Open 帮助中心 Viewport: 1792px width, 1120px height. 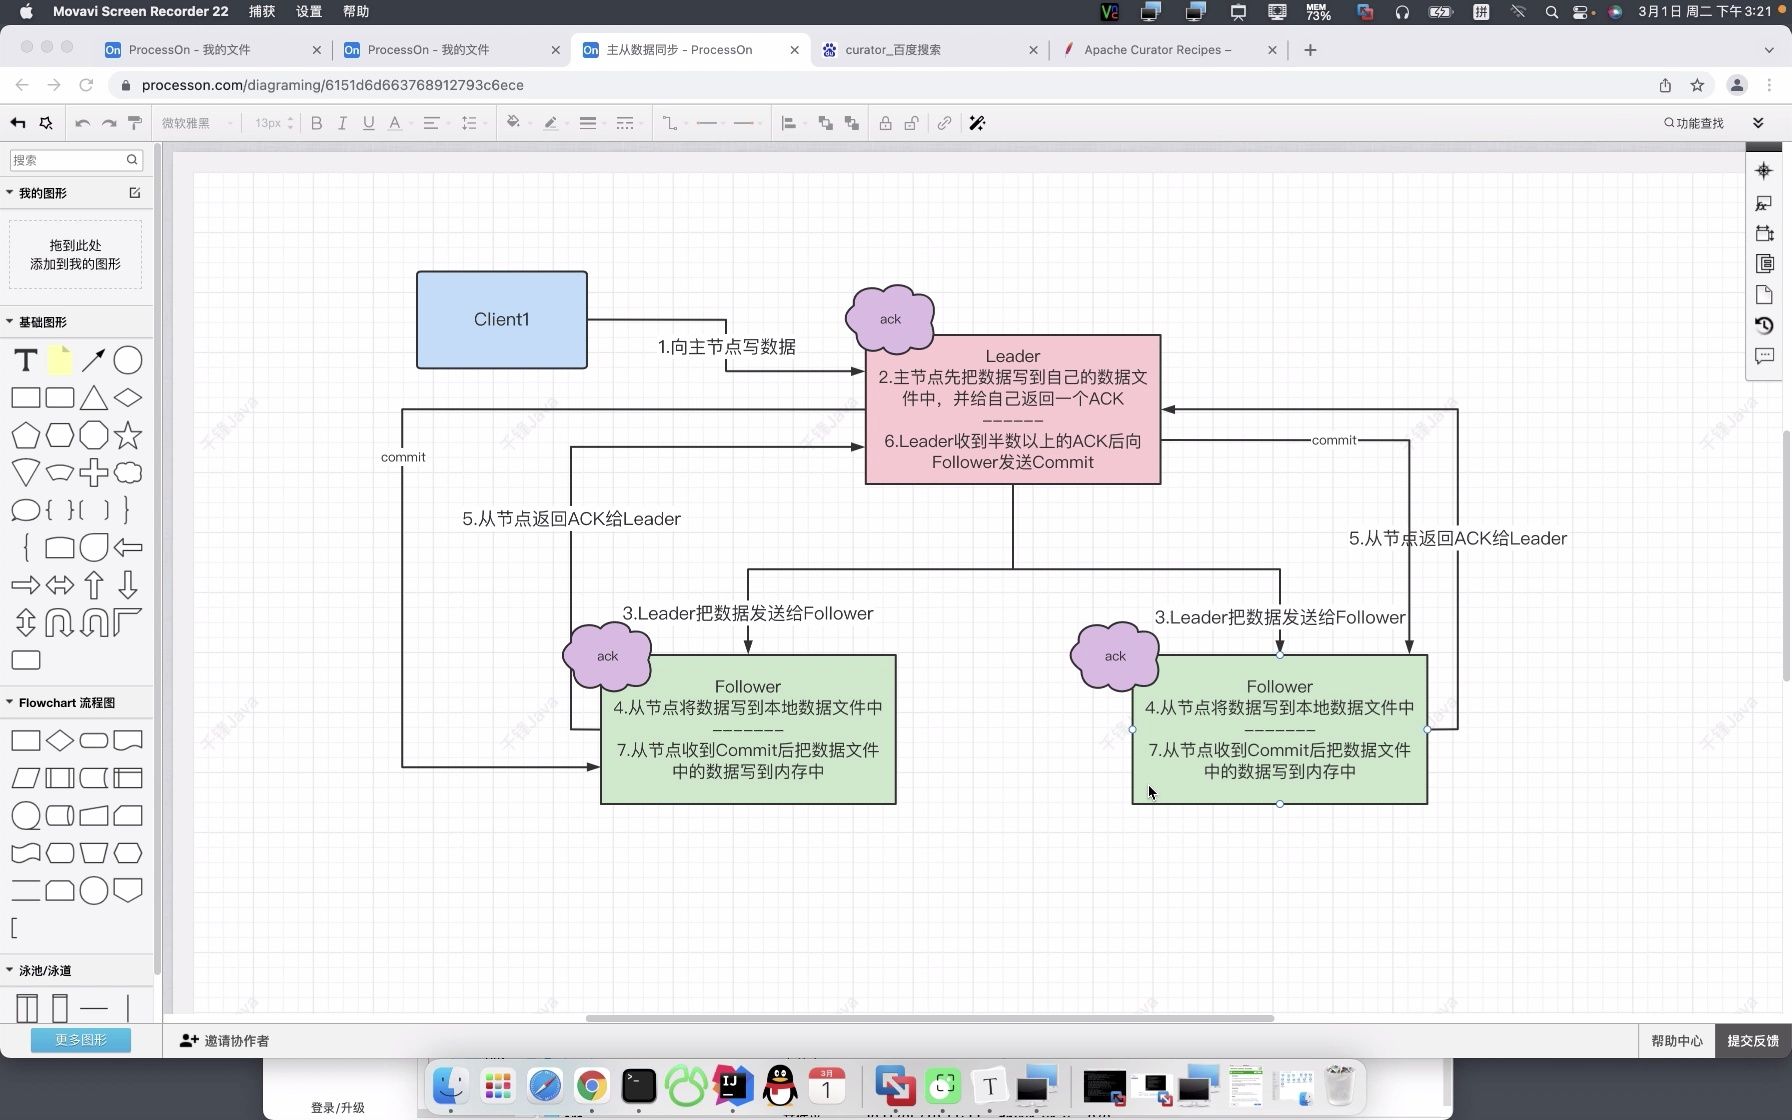(x=1677, y=1041)
